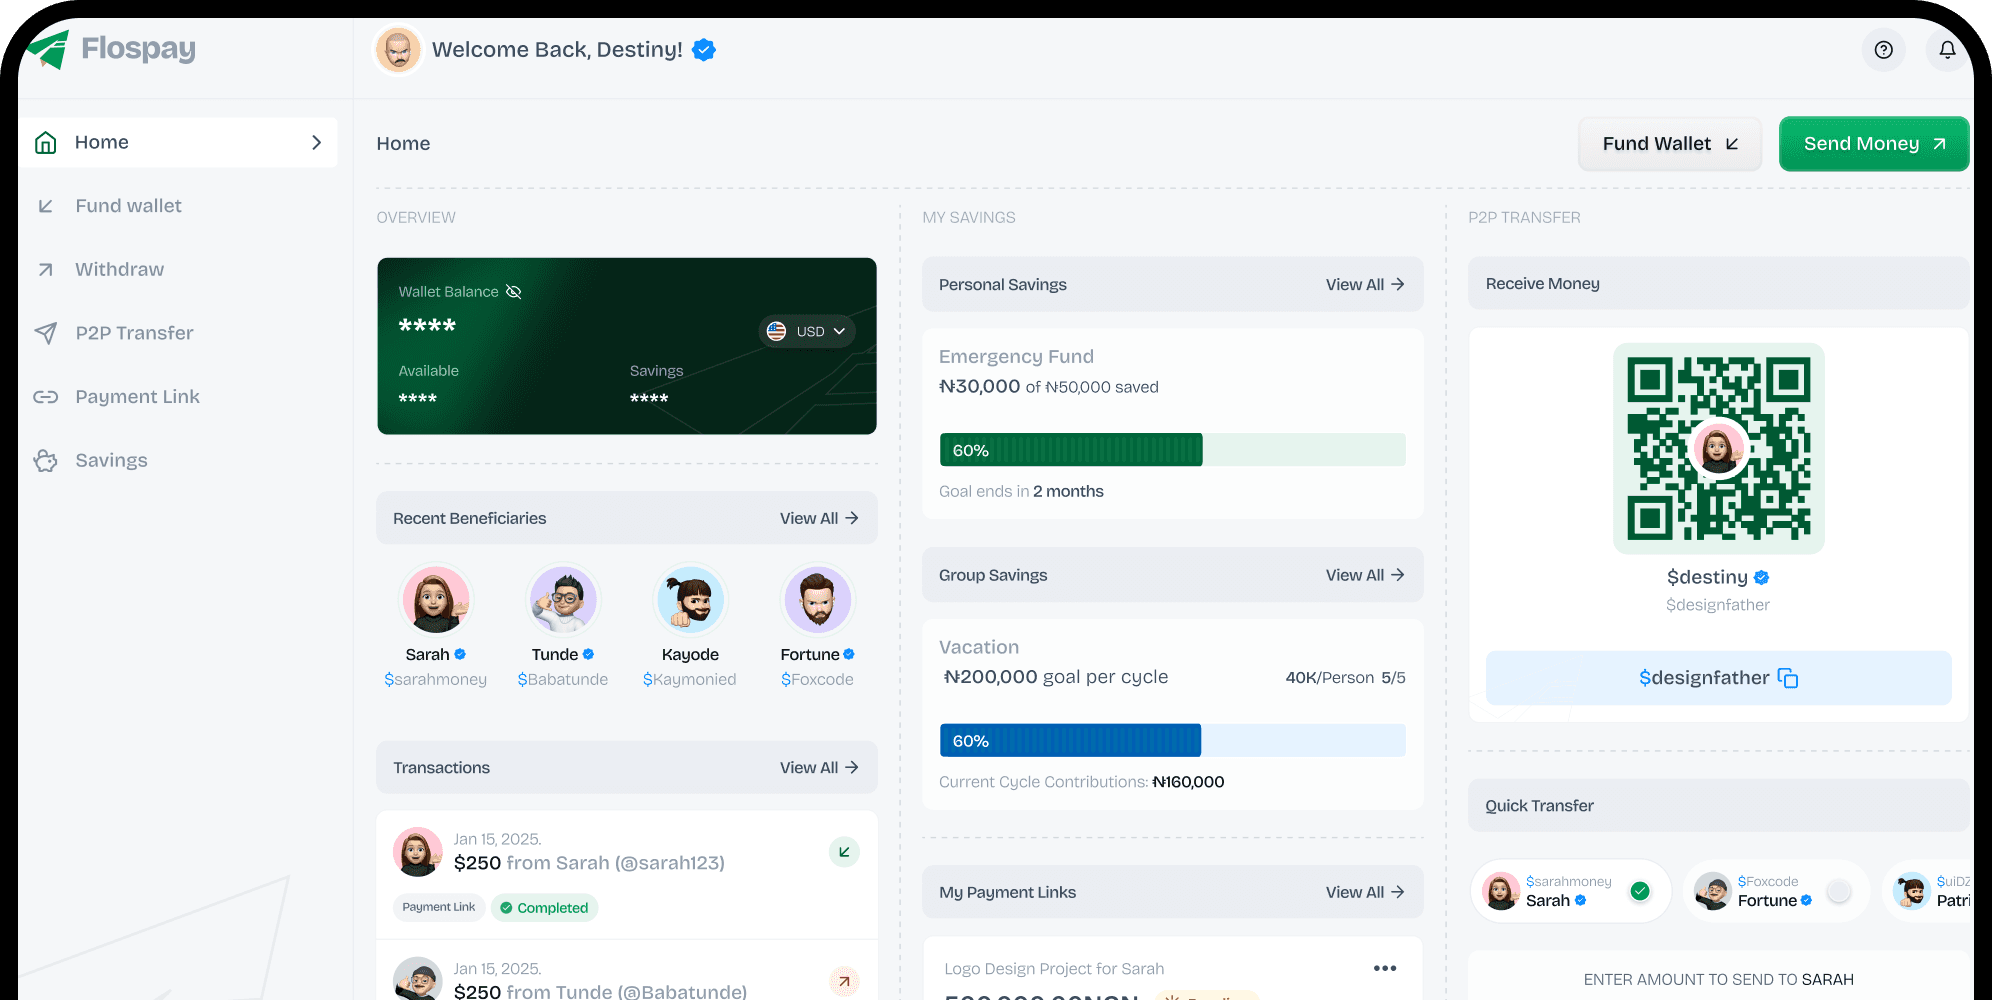Viewport: 1992px width, 1000px height.
Task: Select Sarah's avatar in Quick Transfer
Action: 1500,891
